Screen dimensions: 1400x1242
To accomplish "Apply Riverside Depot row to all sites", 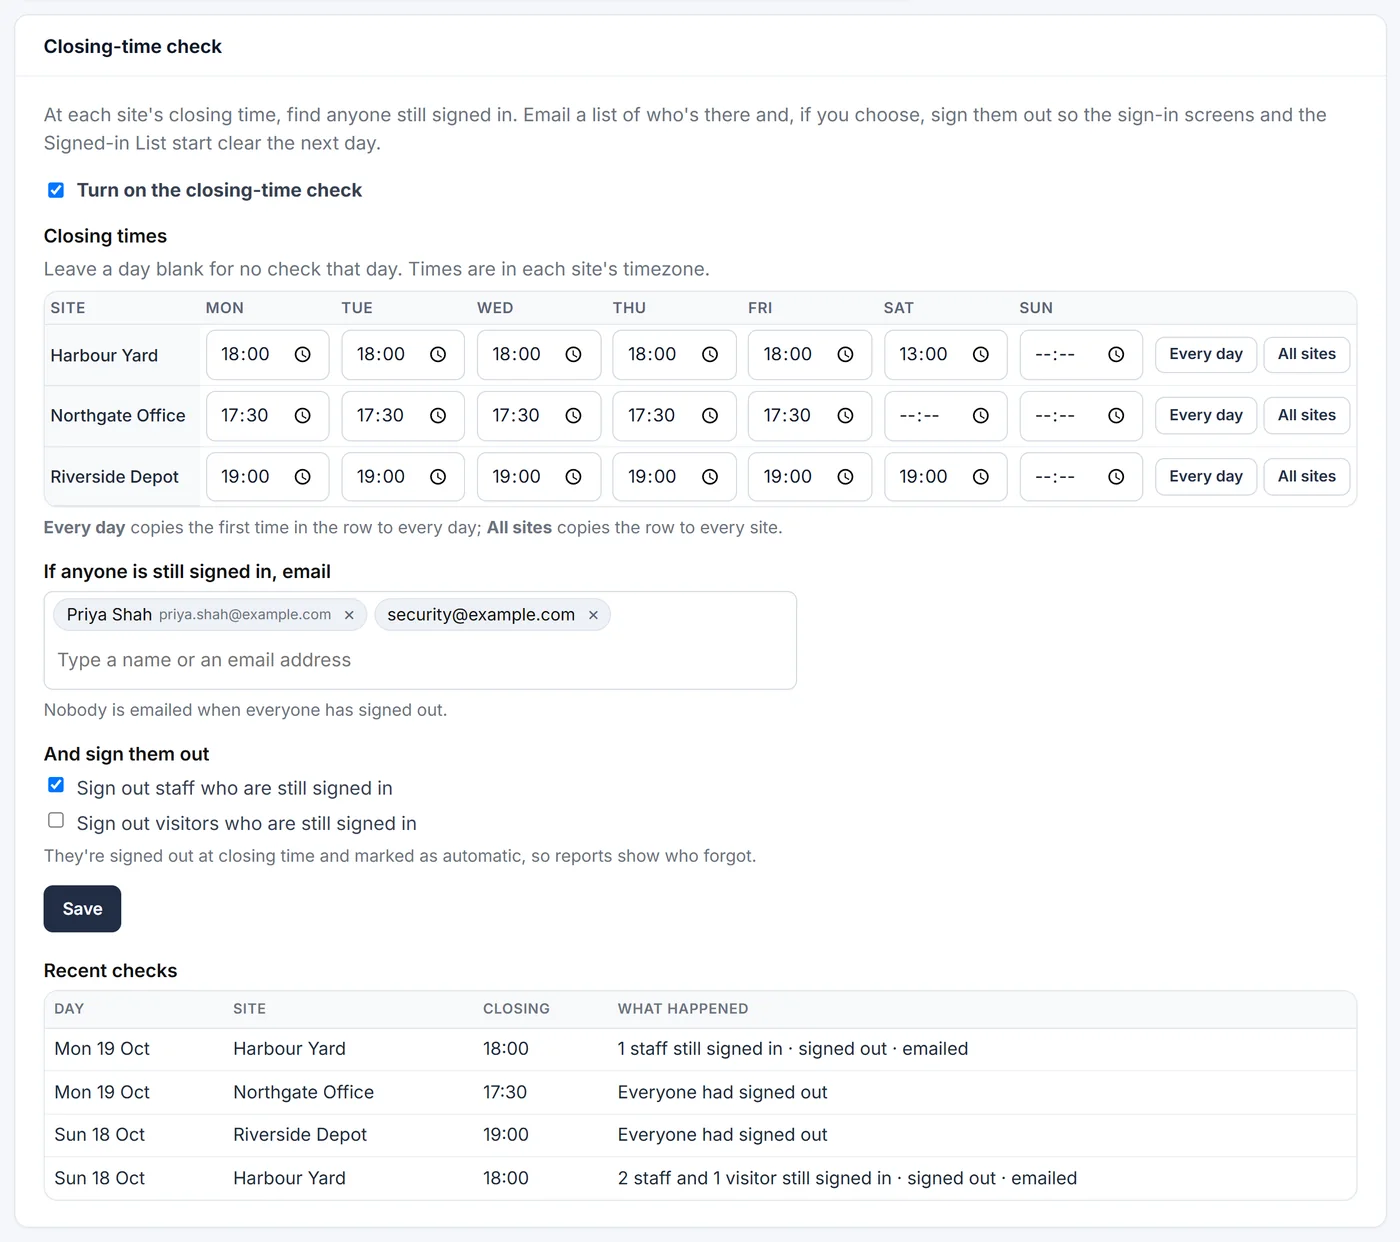I will [x=1307, y=477].
